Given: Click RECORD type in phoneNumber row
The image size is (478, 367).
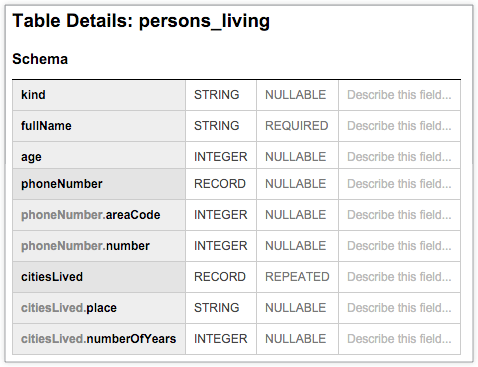Looking at the screenshot, I should pos(220,184).
